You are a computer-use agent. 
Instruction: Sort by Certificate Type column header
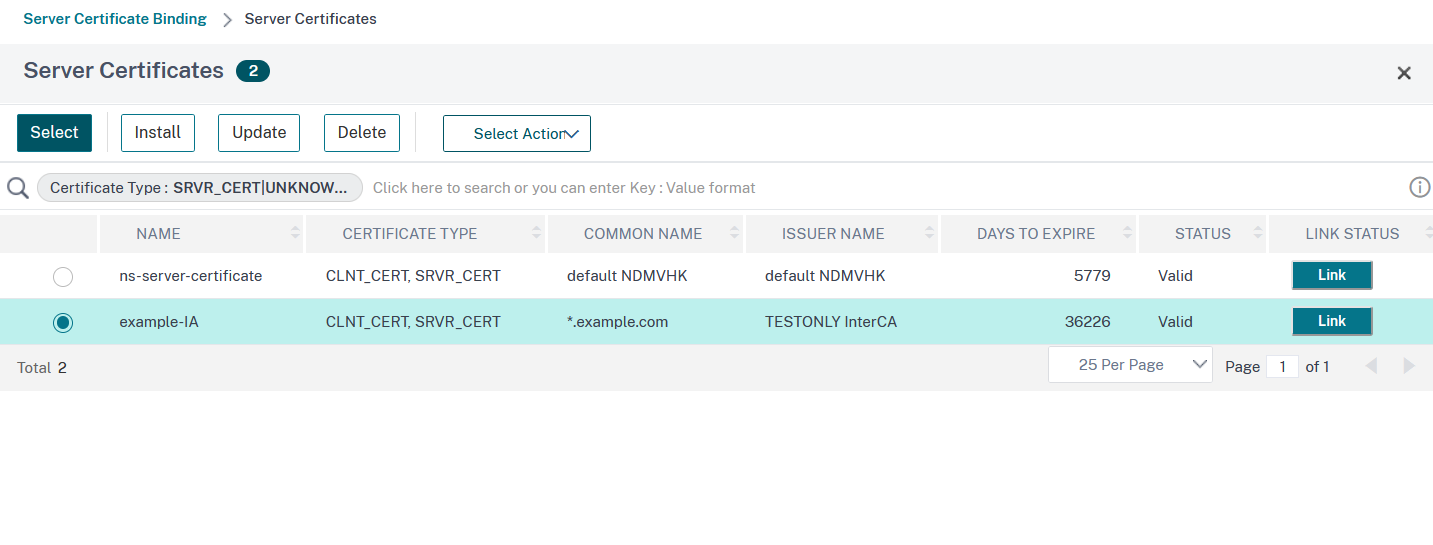[x=410, y=234]
